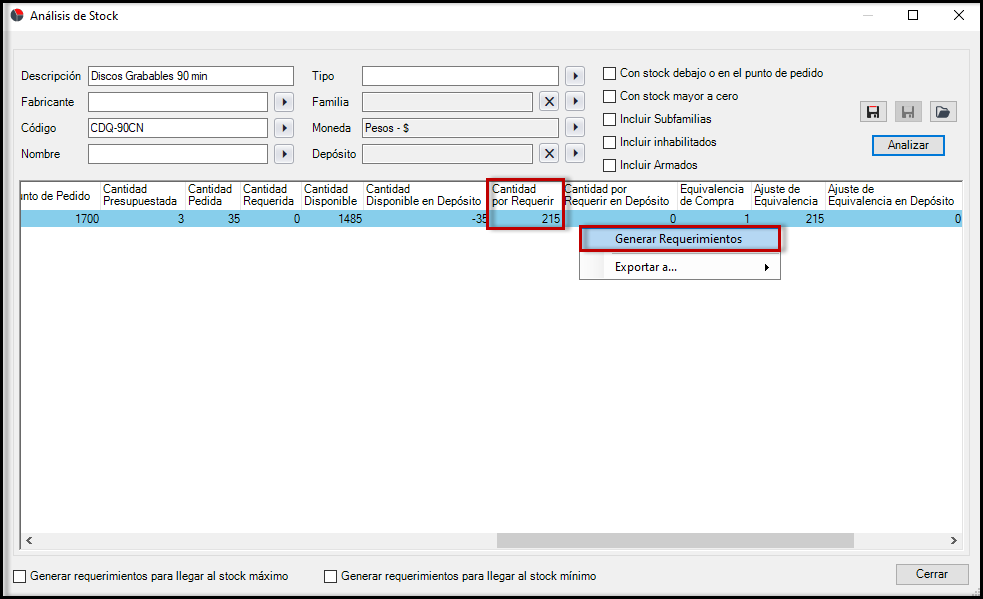Click Cantidad Requerida column header
The height and width of the screenshot is (599, 983).
[x=271, y=195]
